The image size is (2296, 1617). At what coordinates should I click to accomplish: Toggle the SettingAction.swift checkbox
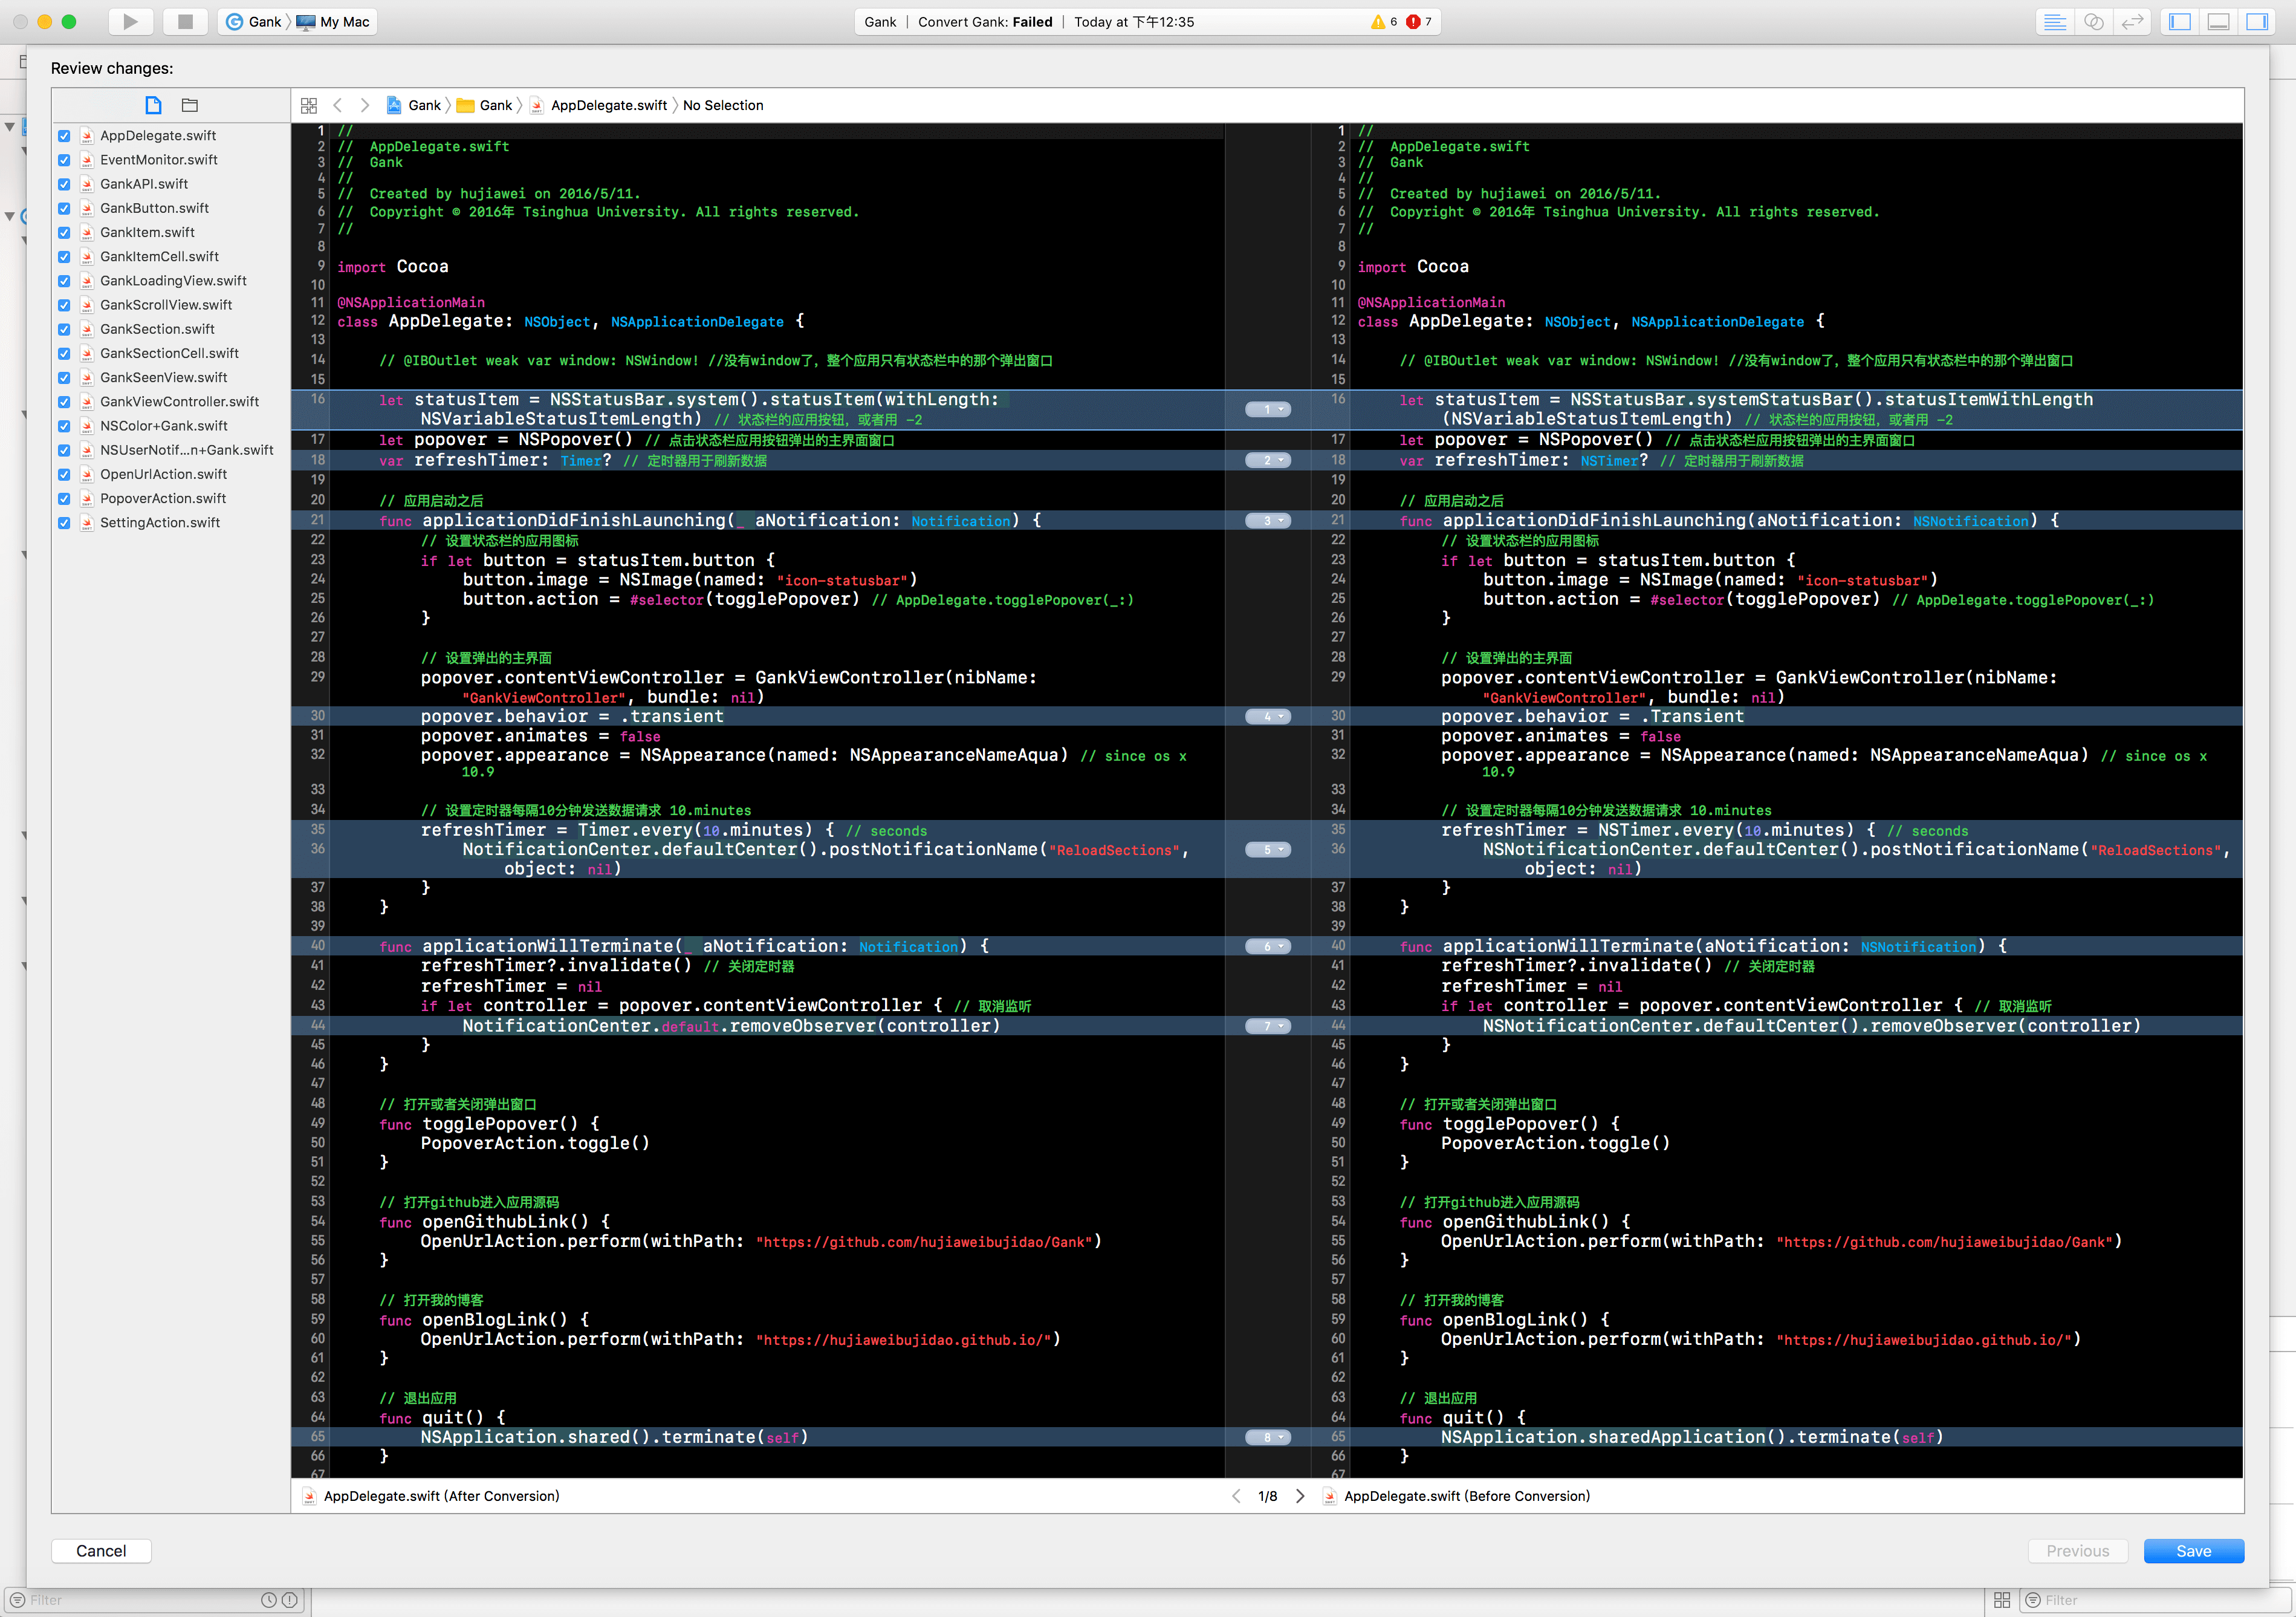click(x=64, y=523)
